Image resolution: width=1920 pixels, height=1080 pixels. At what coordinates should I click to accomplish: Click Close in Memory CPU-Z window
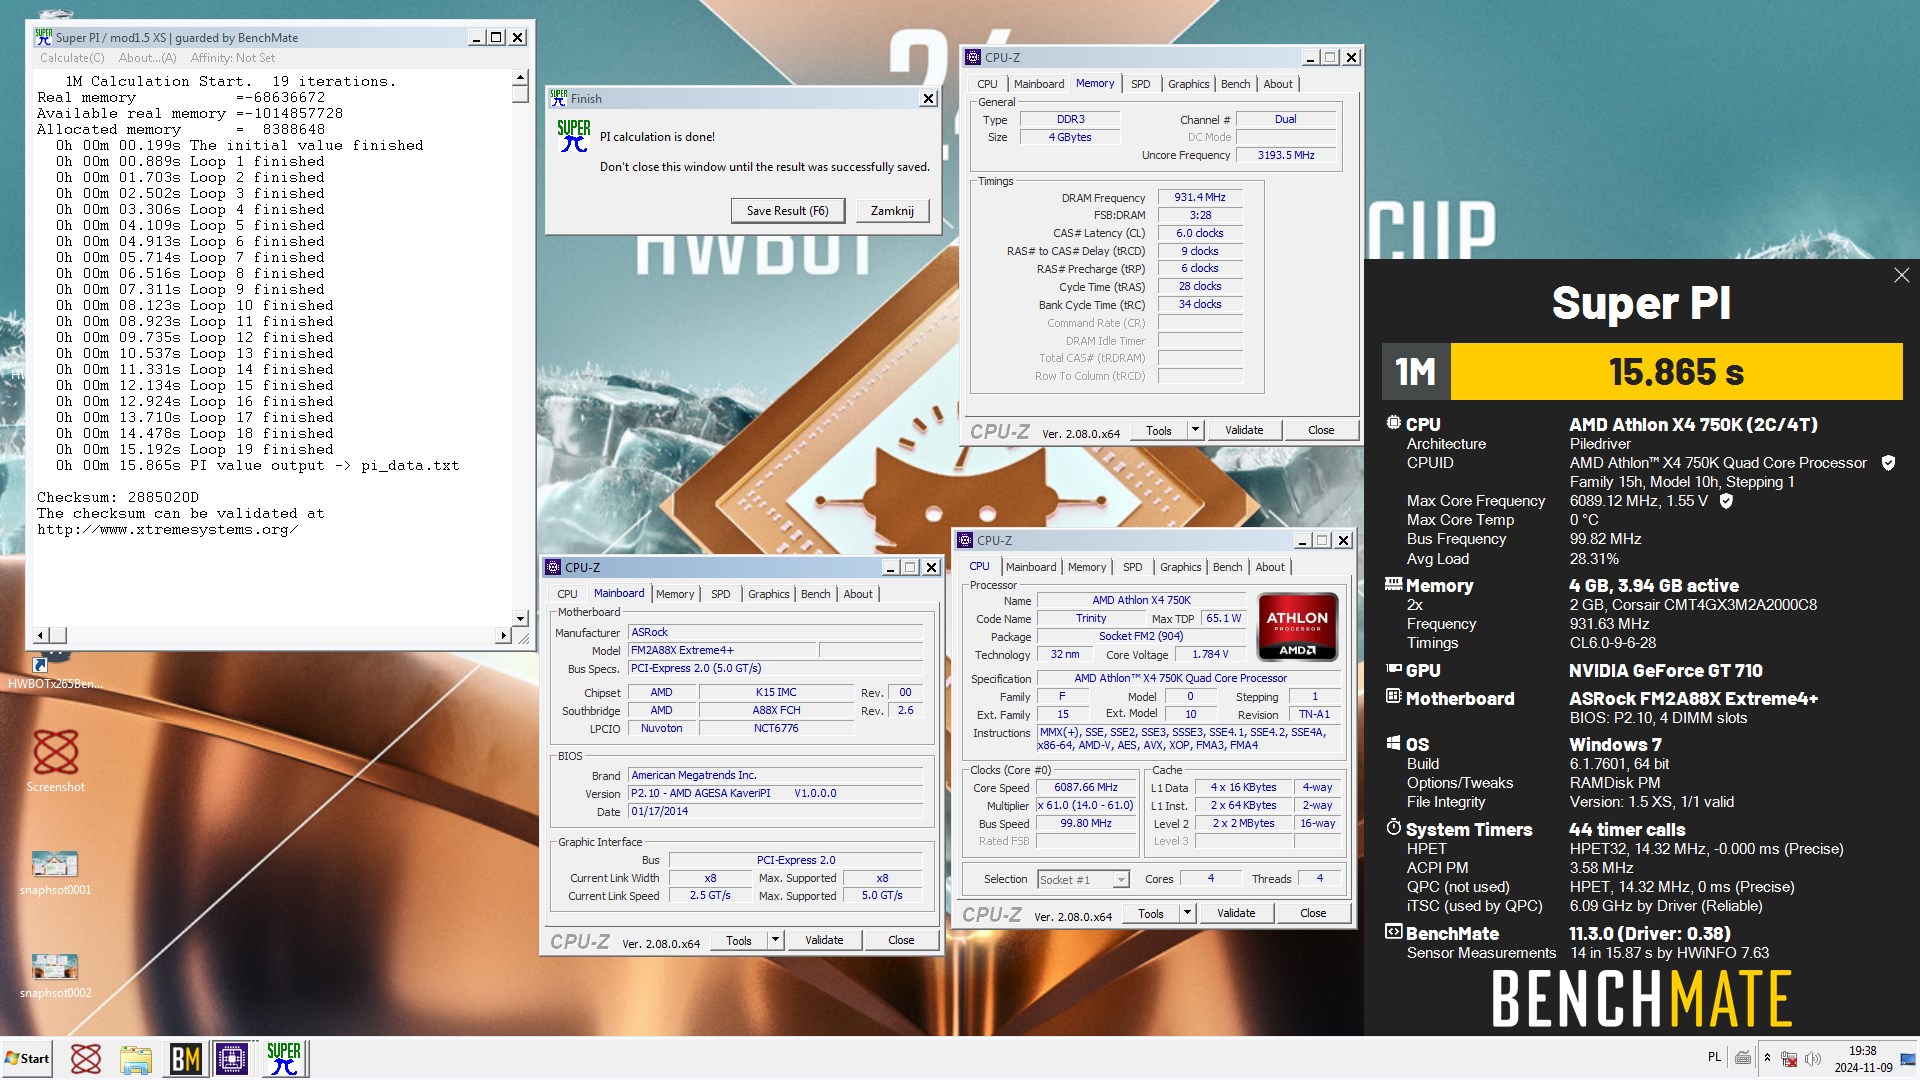1321,430
